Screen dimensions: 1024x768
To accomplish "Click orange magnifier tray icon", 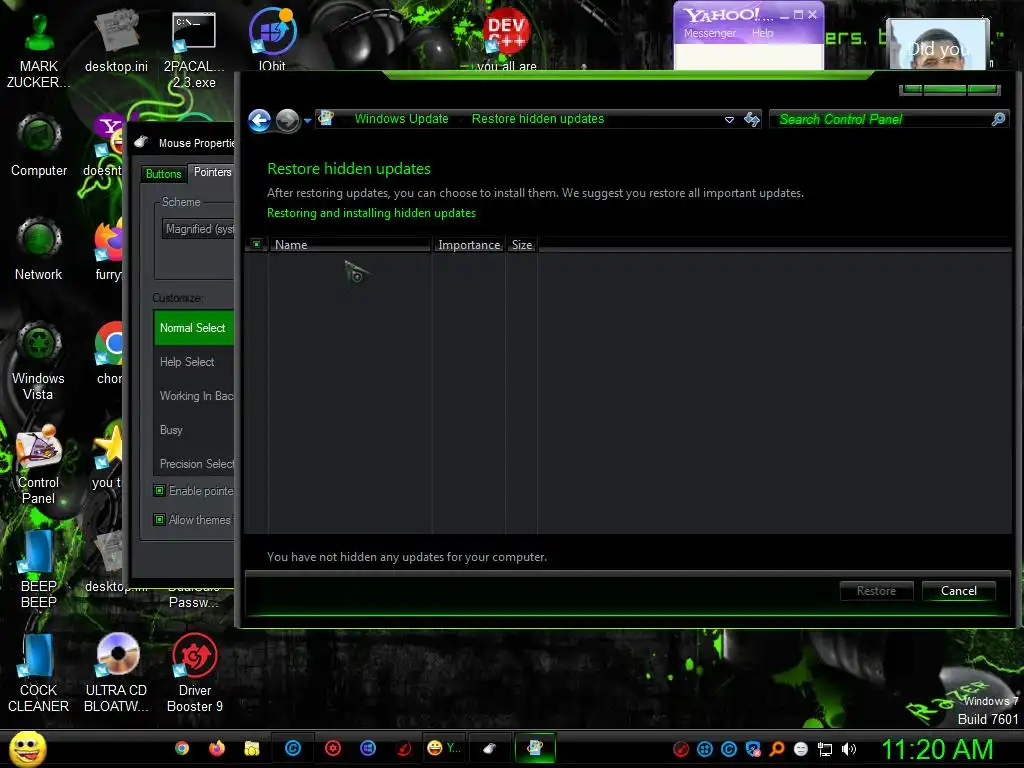I will tap(777, 749).
